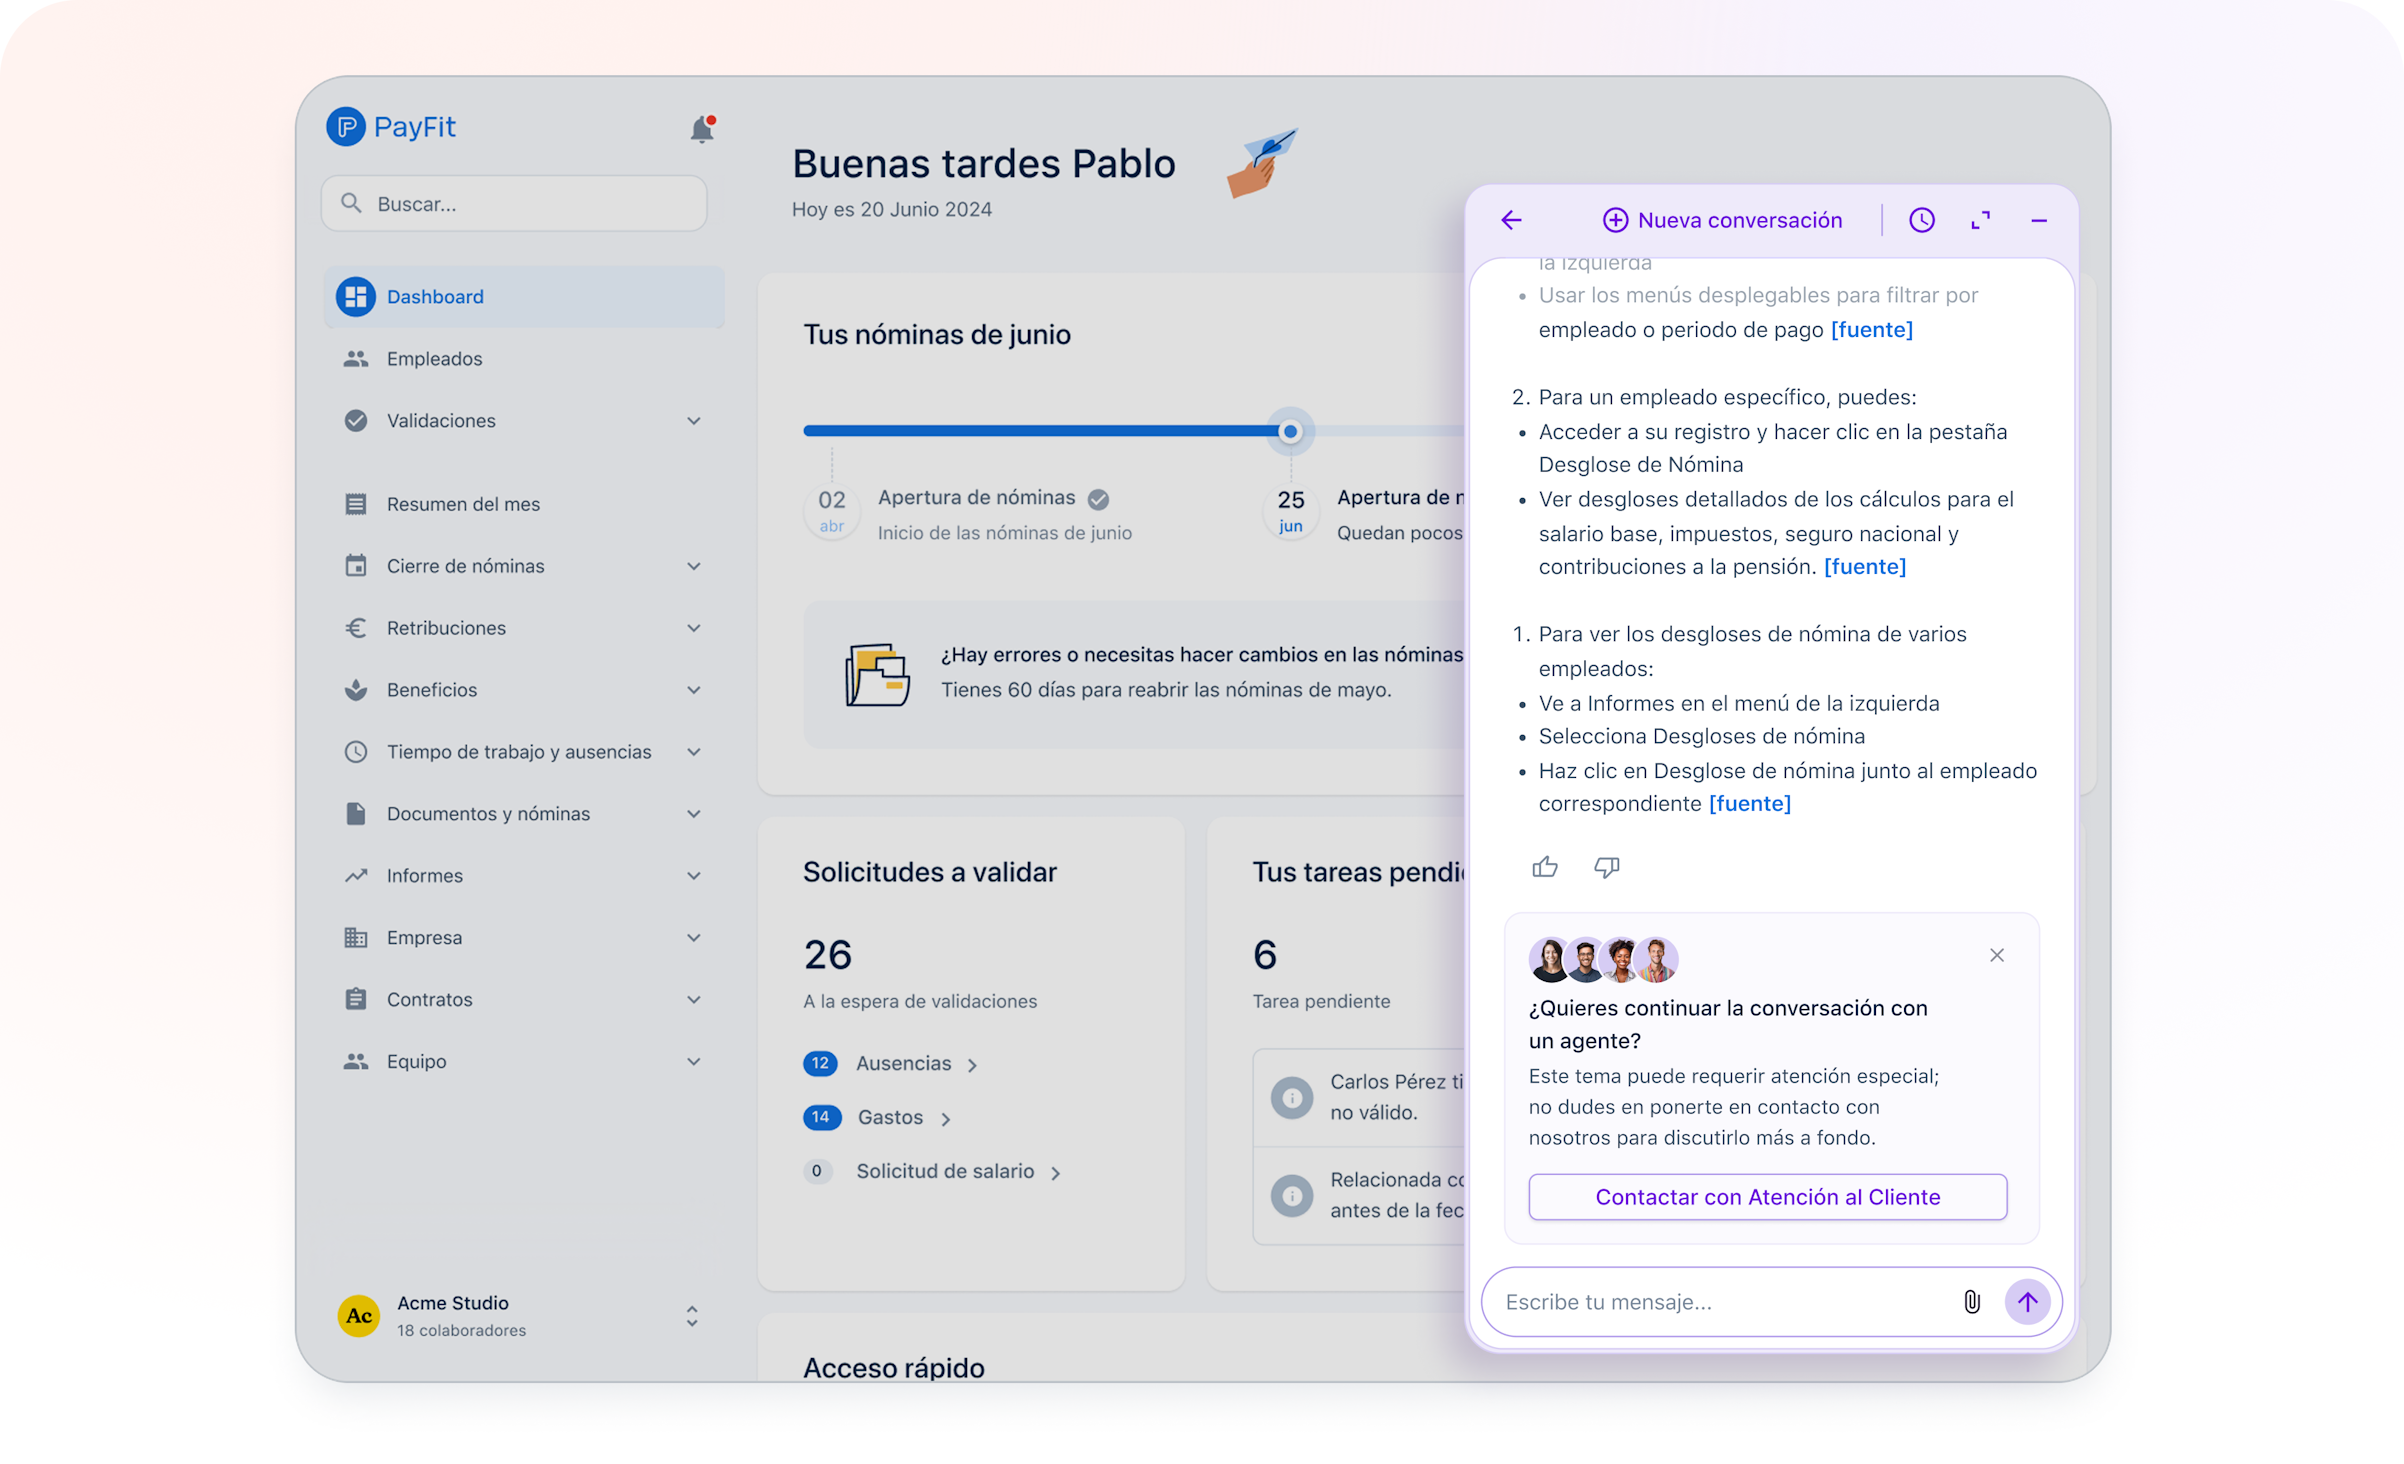This screenshot has width=2404, height=1464.
Task: Click the Beneficios icon
Action: [356, 690]
